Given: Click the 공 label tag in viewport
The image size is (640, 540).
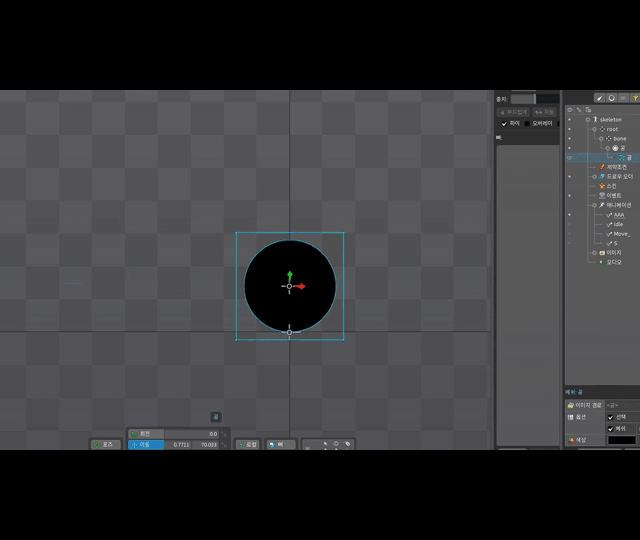Looking at the screenshot, I should tap(216, 417).
